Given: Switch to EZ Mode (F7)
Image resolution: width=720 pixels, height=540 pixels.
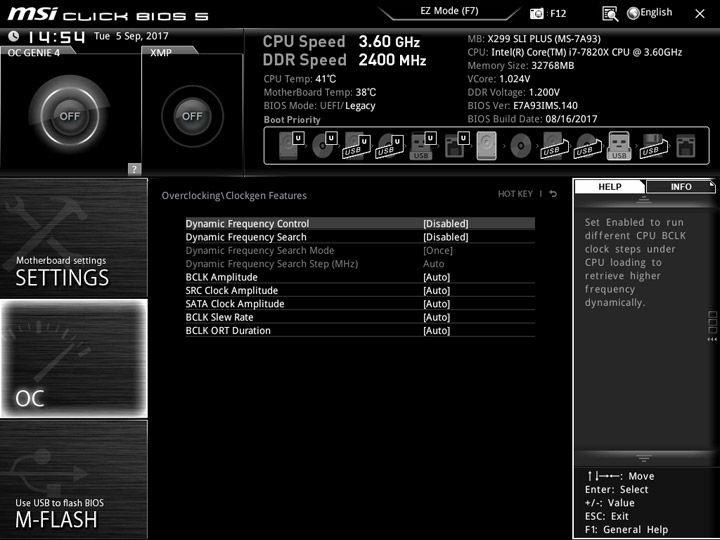Looking at the screenshot, I should (x=450, y=11).
